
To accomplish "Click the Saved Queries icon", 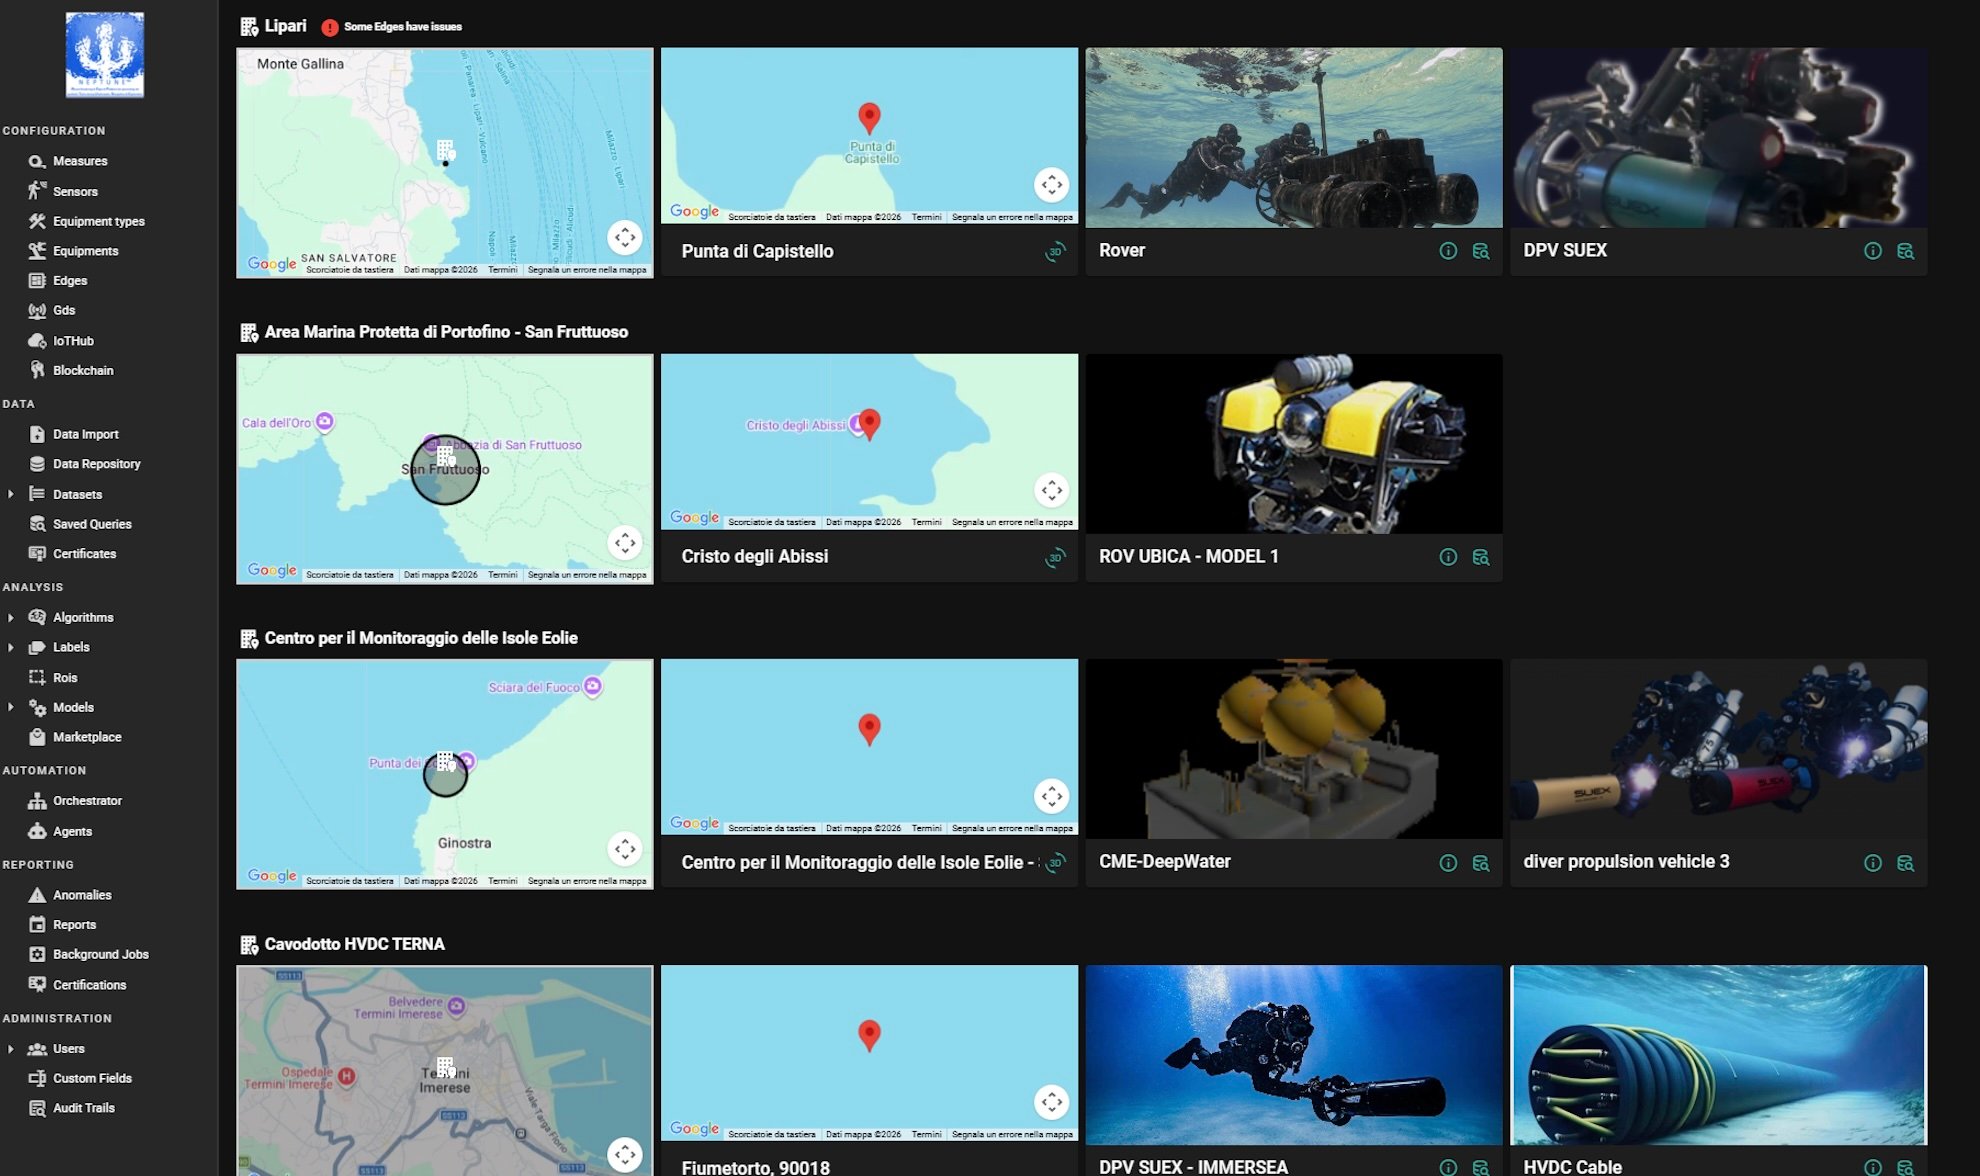I will 37,524.
